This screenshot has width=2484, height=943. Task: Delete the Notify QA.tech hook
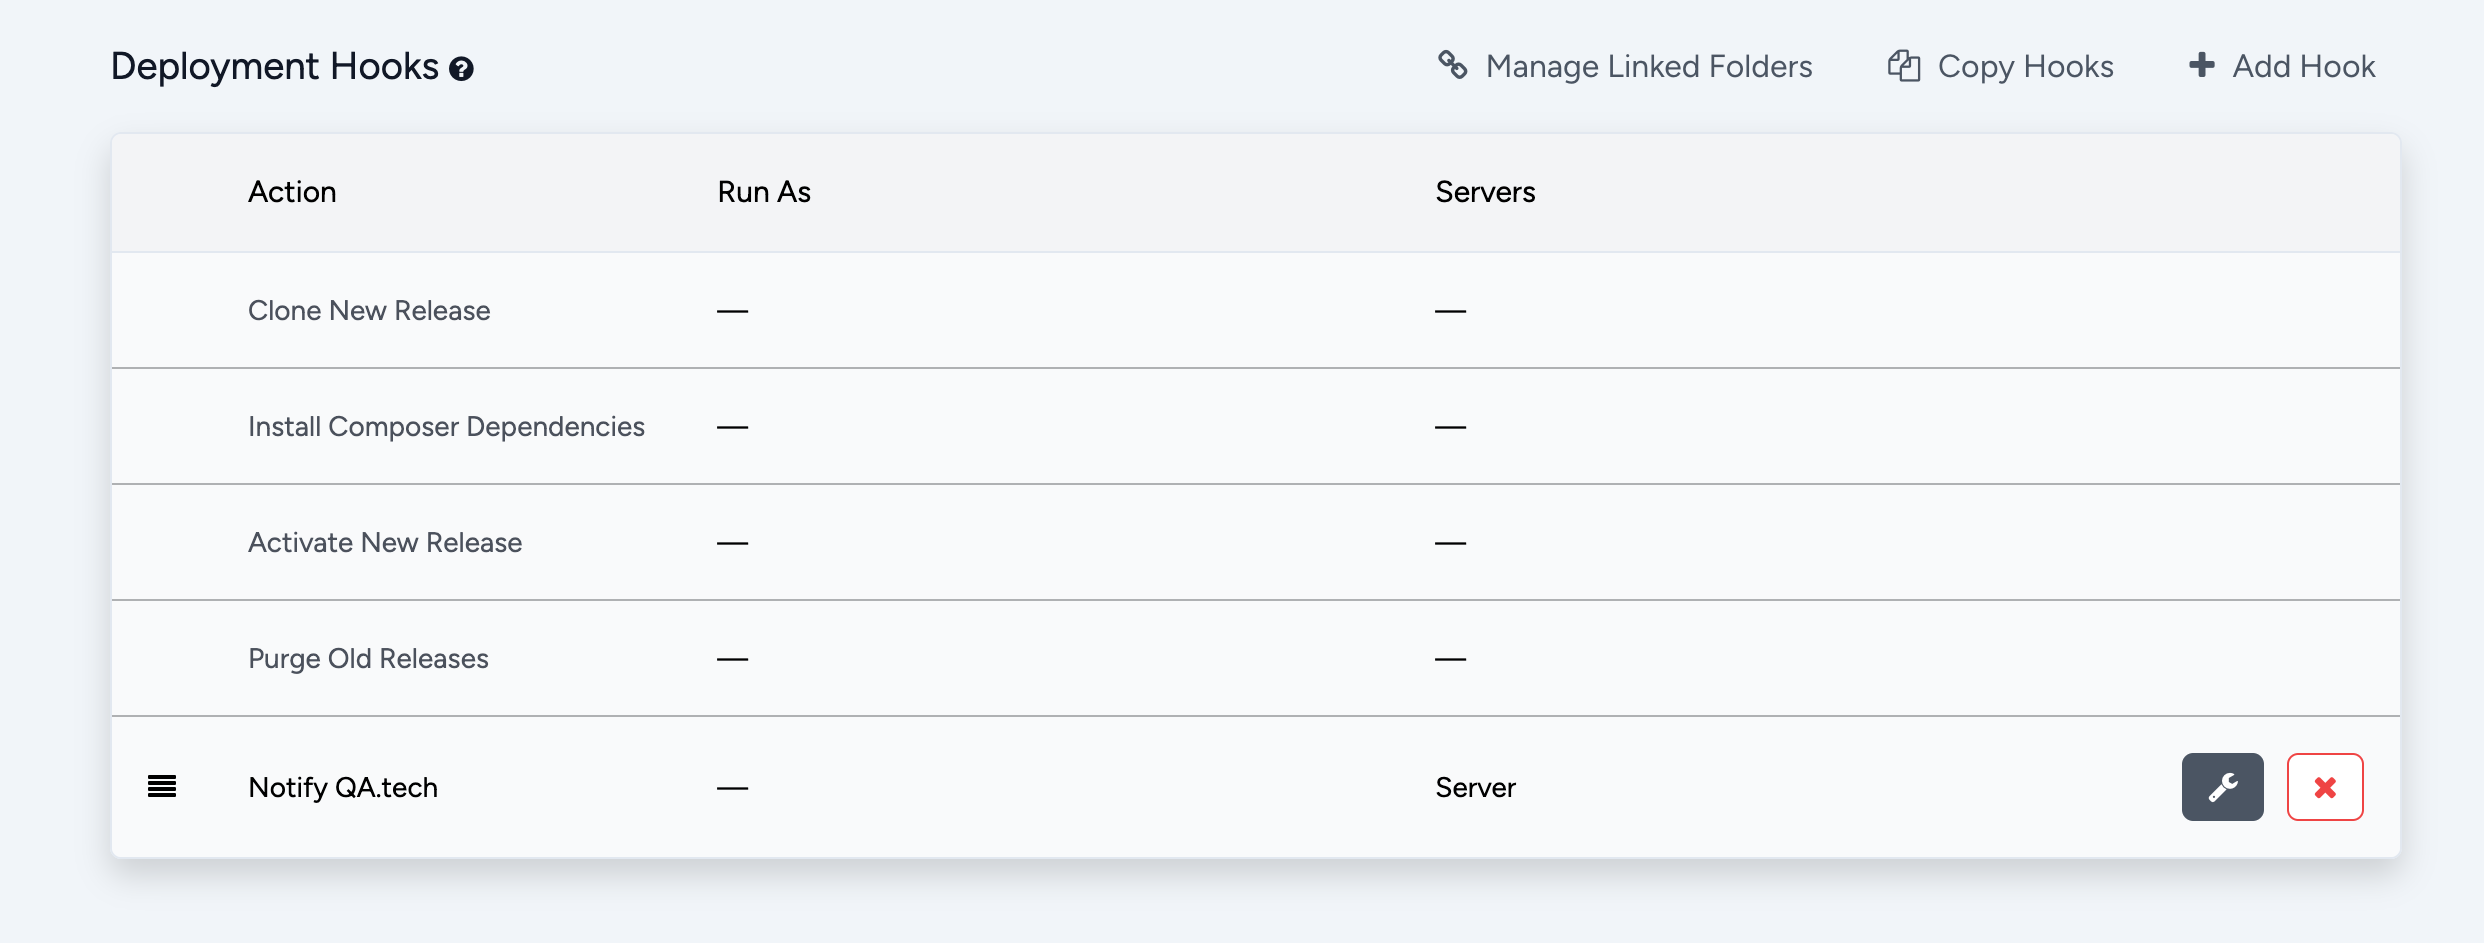tap(2324, 787)
